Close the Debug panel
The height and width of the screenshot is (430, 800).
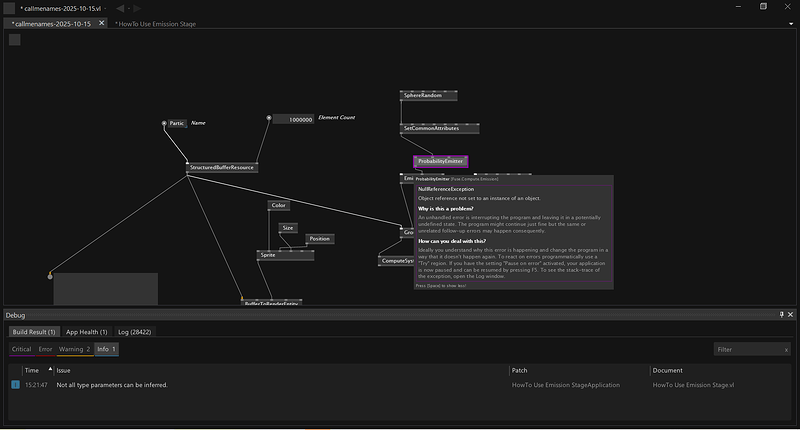(x=791, y=314)
